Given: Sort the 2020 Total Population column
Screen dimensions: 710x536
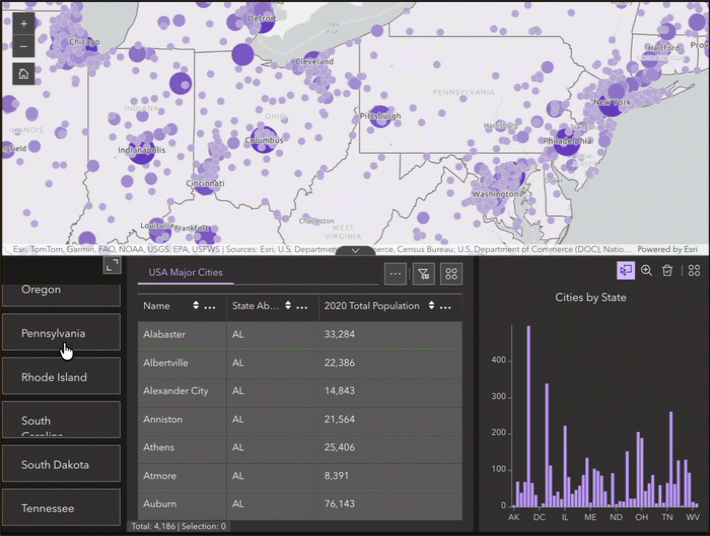Looking at the screenshot, I should tap(432, 306).
